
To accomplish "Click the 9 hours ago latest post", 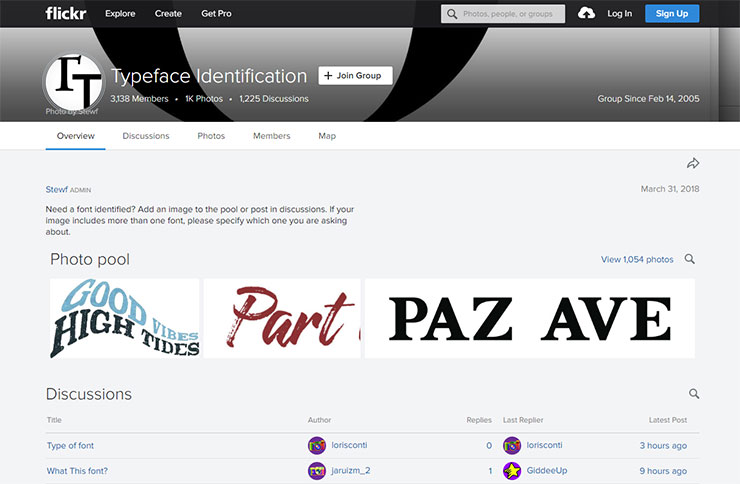I will coord(663,471).
